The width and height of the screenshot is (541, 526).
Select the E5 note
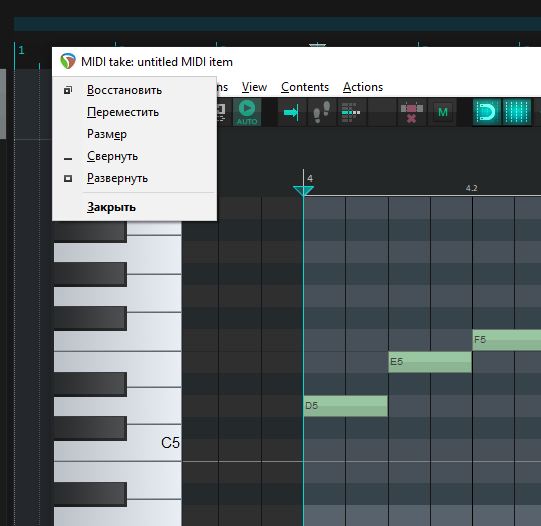tap(430, 362)
